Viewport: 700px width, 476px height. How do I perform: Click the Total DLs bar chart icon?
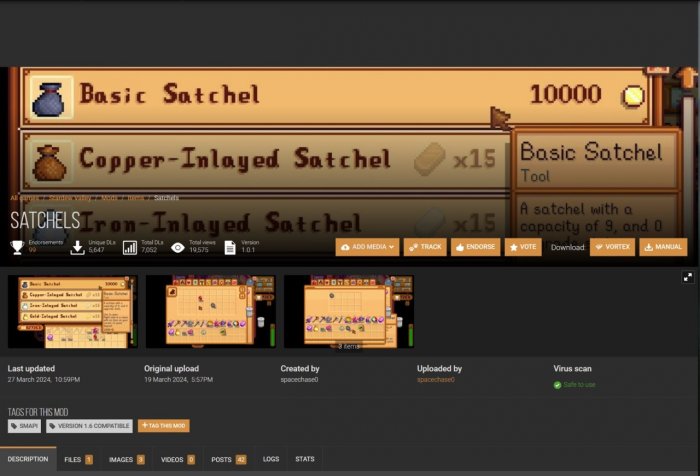click(130, 246)
